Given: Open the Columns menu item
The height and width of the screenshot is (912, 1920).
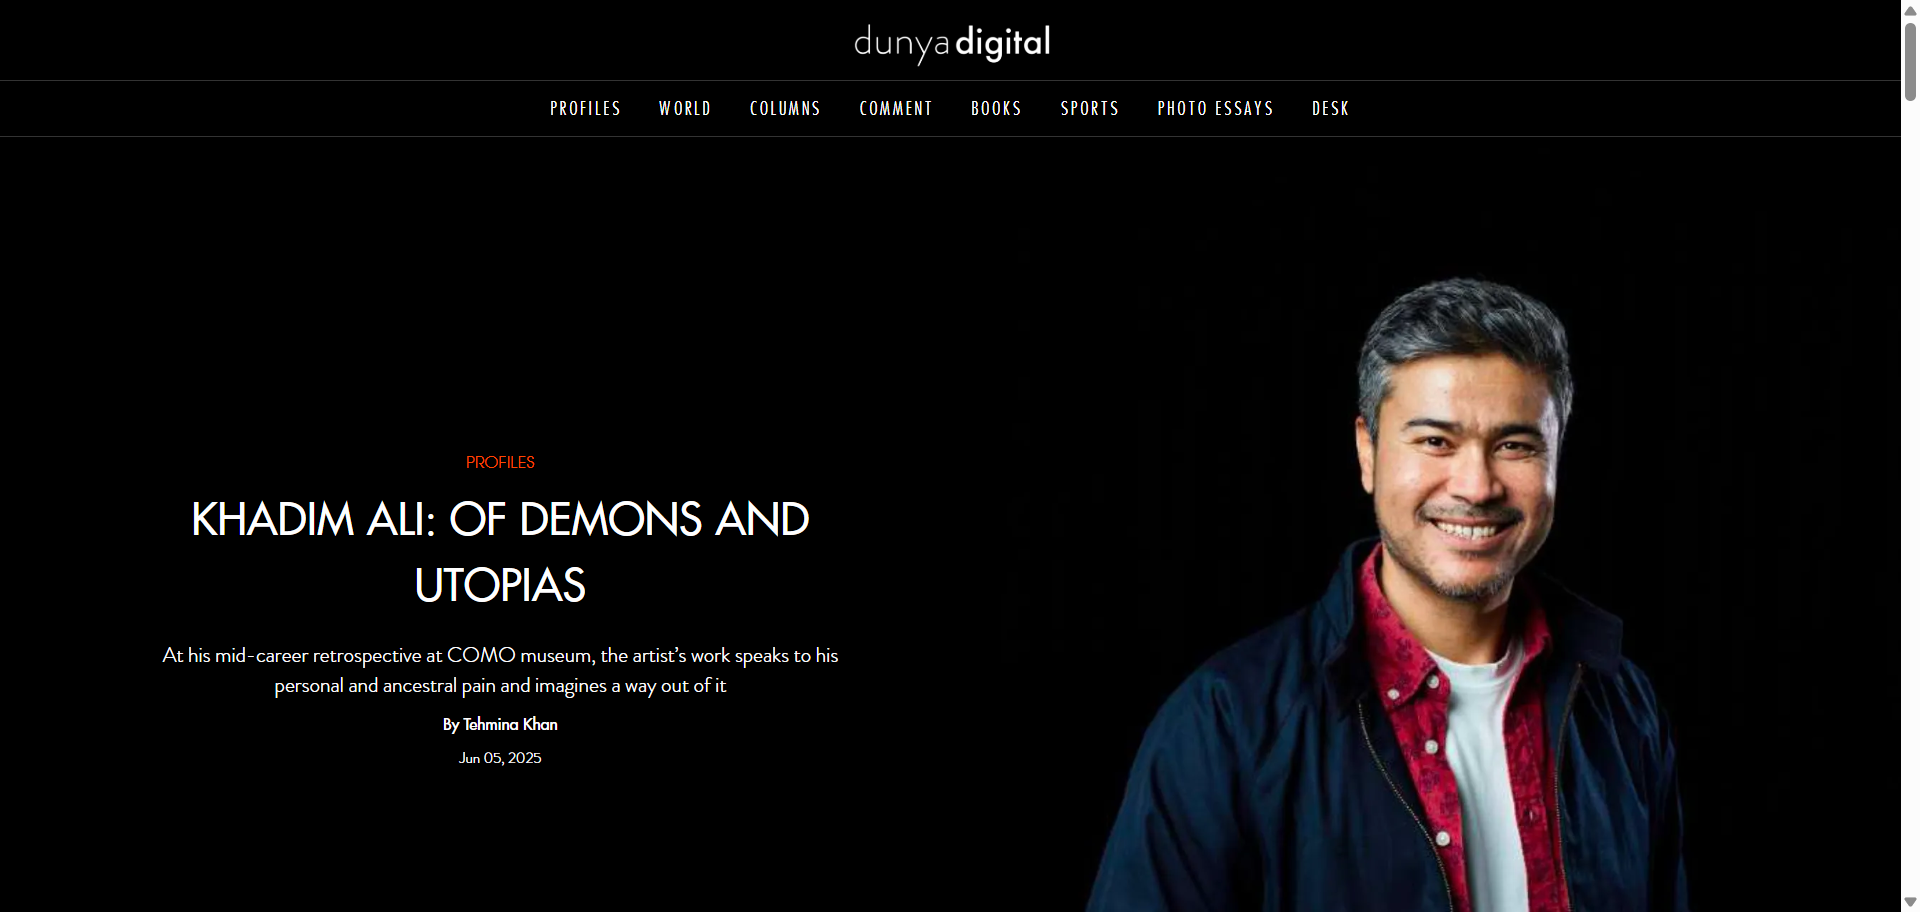Looking at the screenshot, I should (785, 108).
